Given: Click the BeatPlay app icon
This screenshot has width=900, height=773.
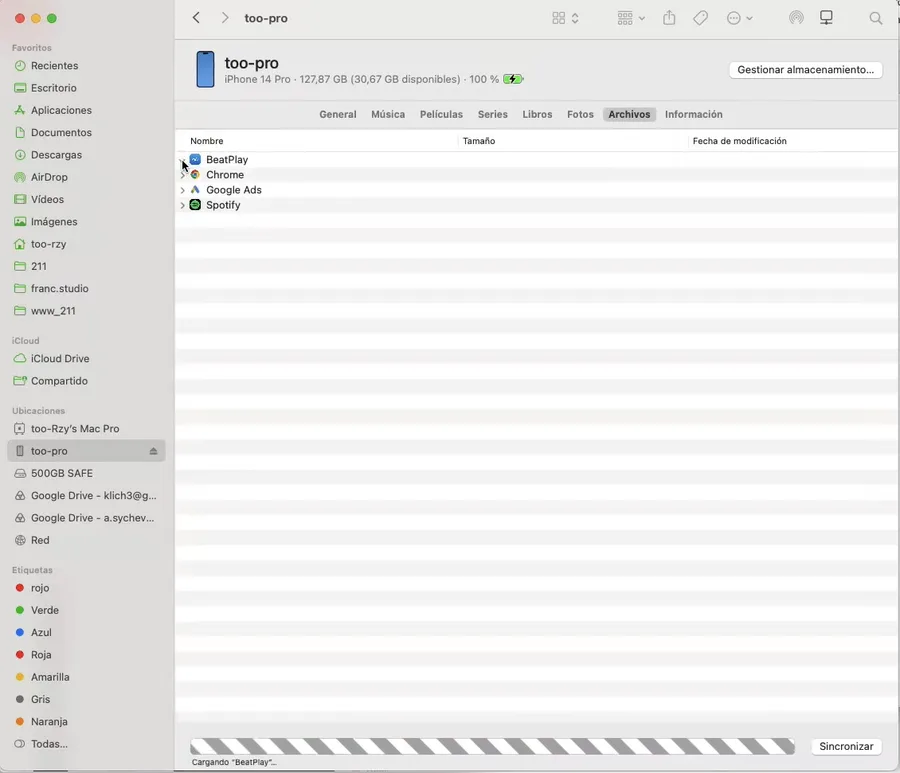Looking at the screenshot, I should (x=195, y=160).
